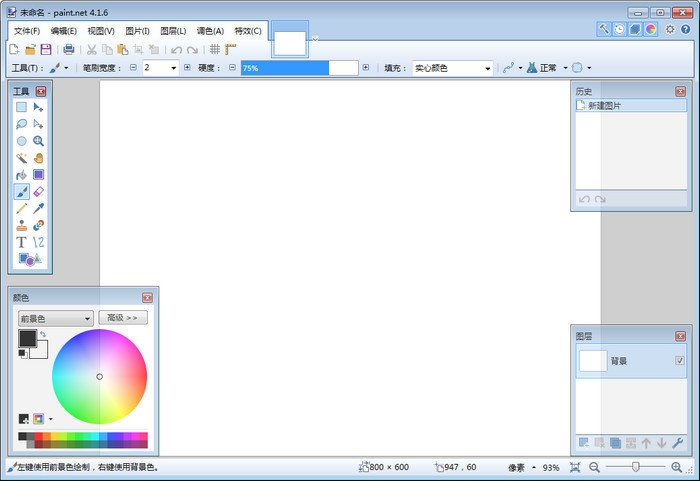Click the Print icon in toolbar
This screenshot has height=481, width=700.
click(x=69, y=49)
